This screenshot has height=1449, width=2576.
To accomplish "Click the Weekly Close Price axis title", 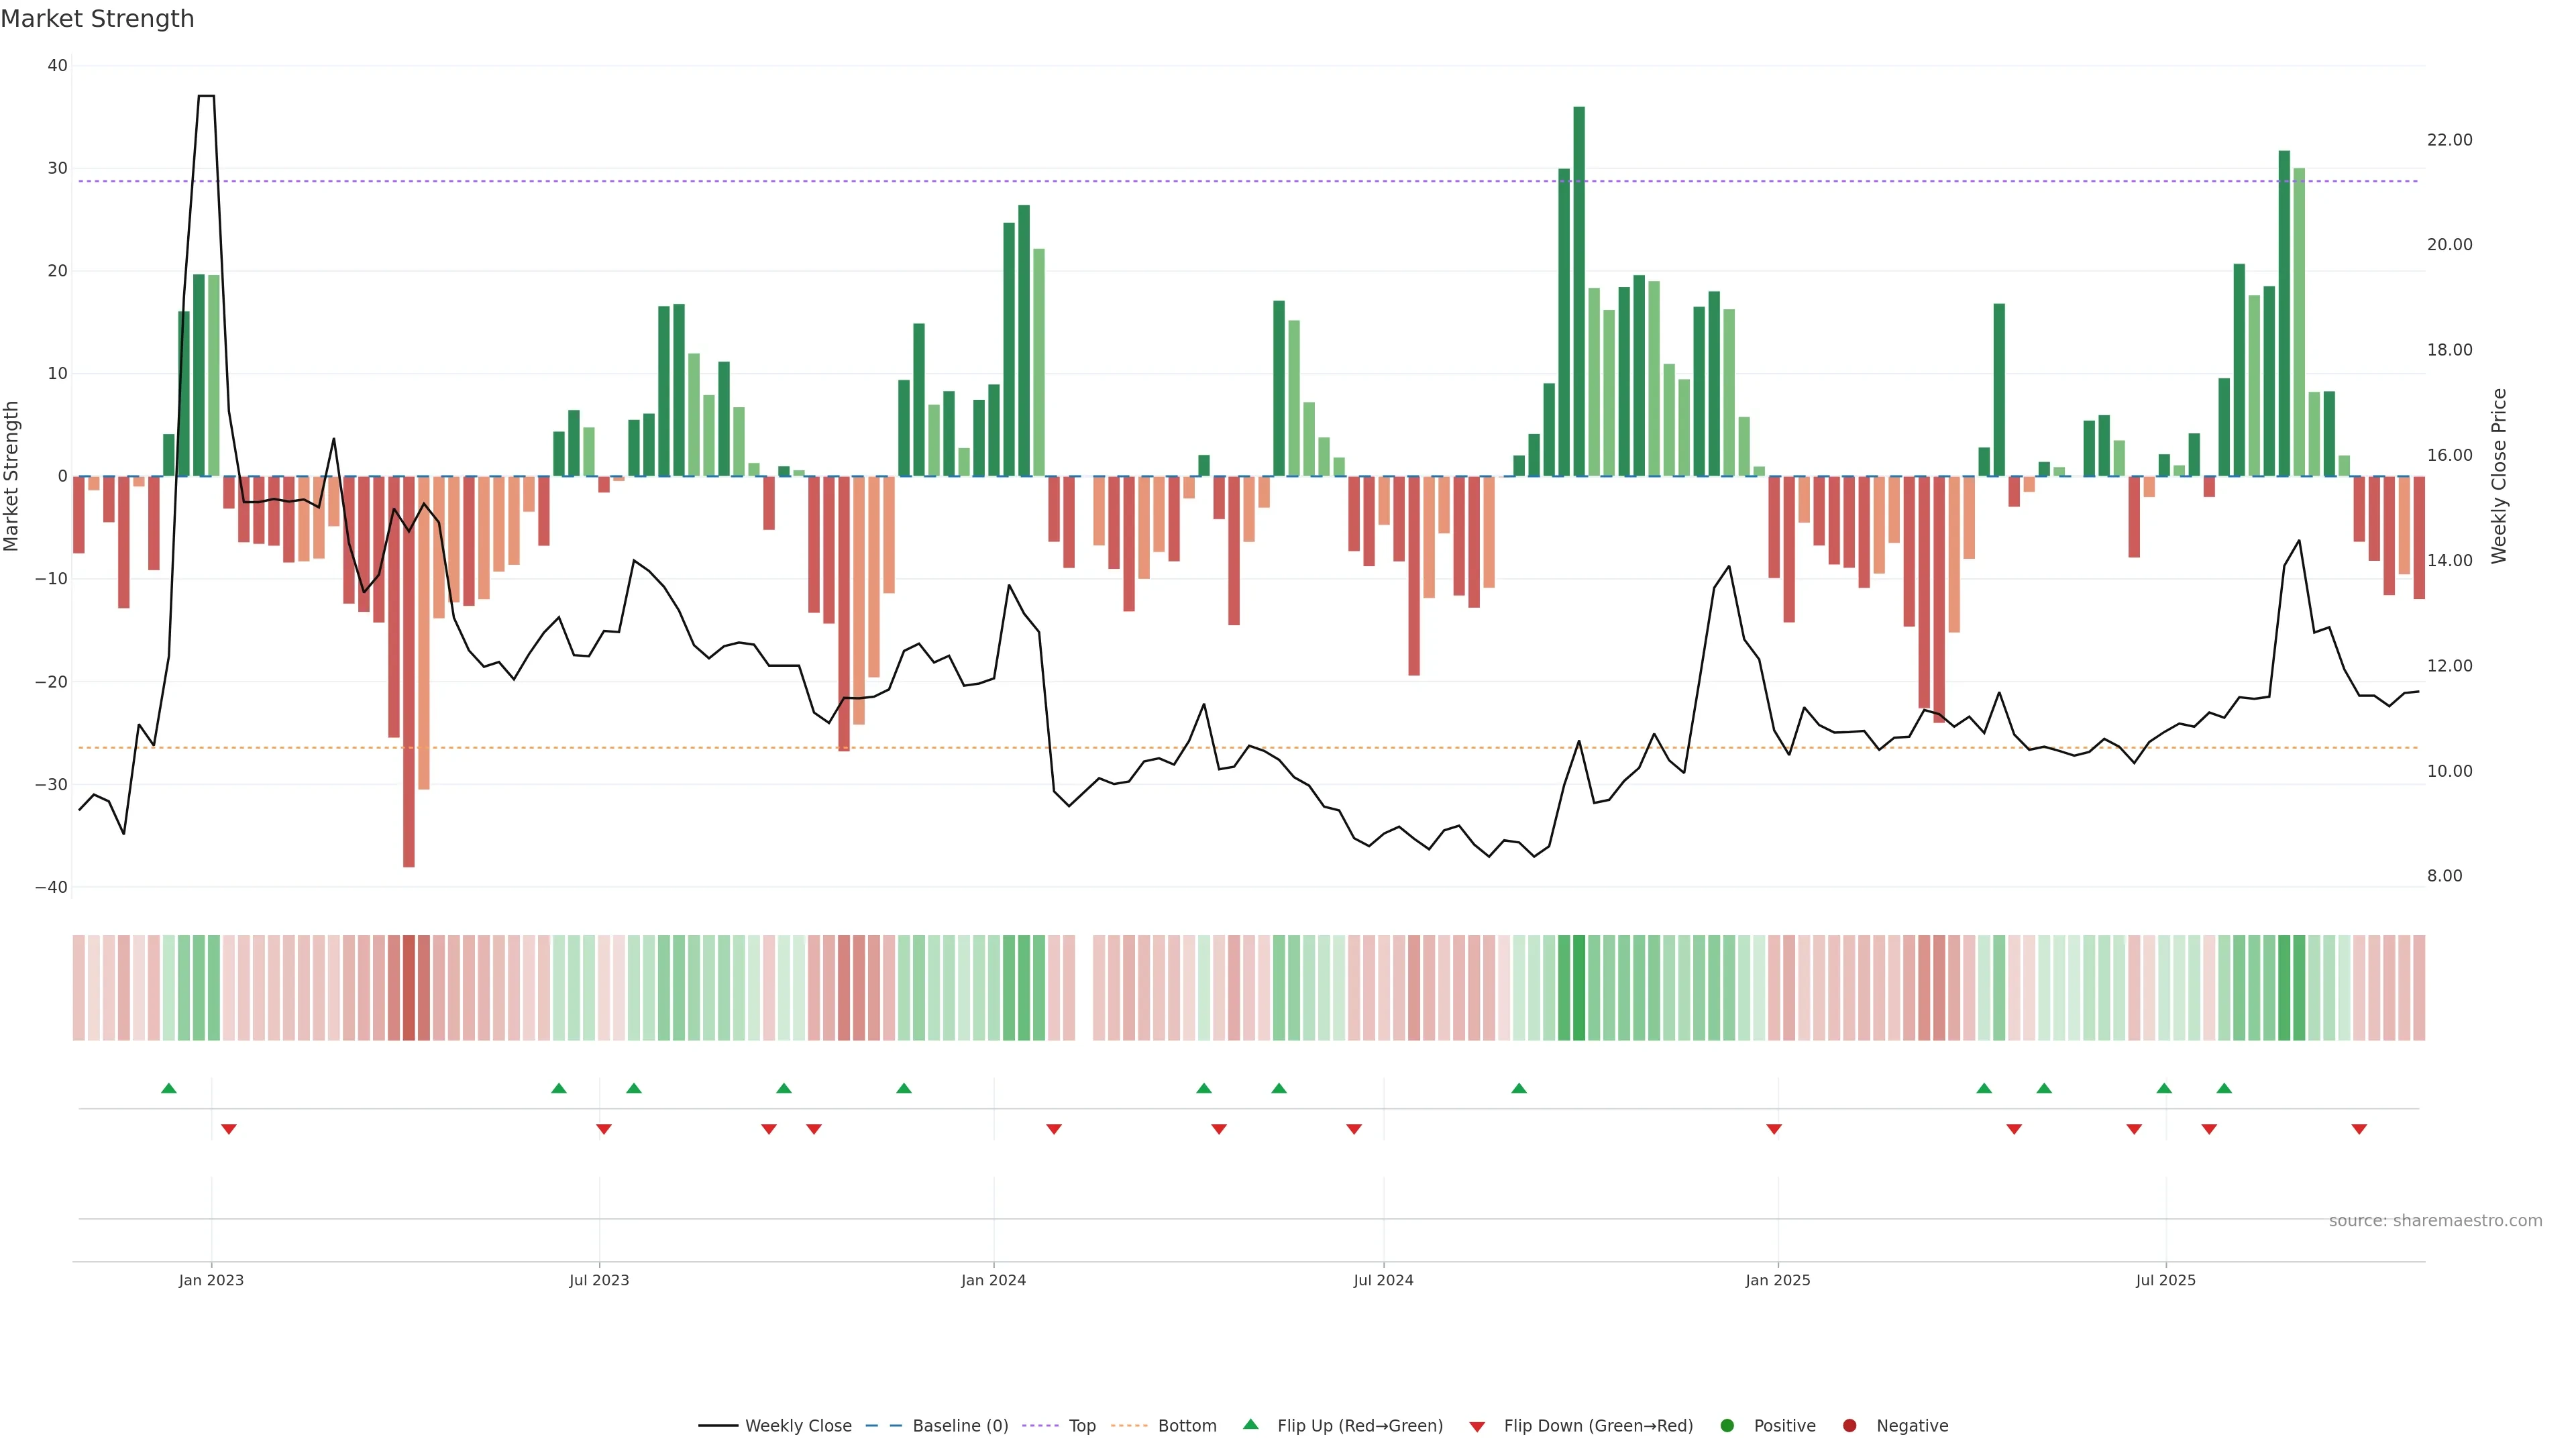I will click(x=2499, y=476).
